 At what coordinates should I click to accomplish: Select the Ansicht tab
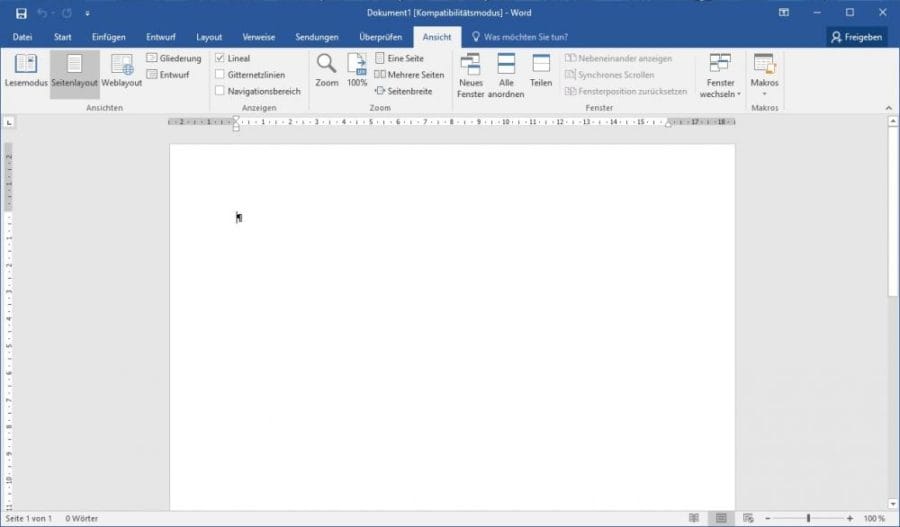tap(437, 37)
